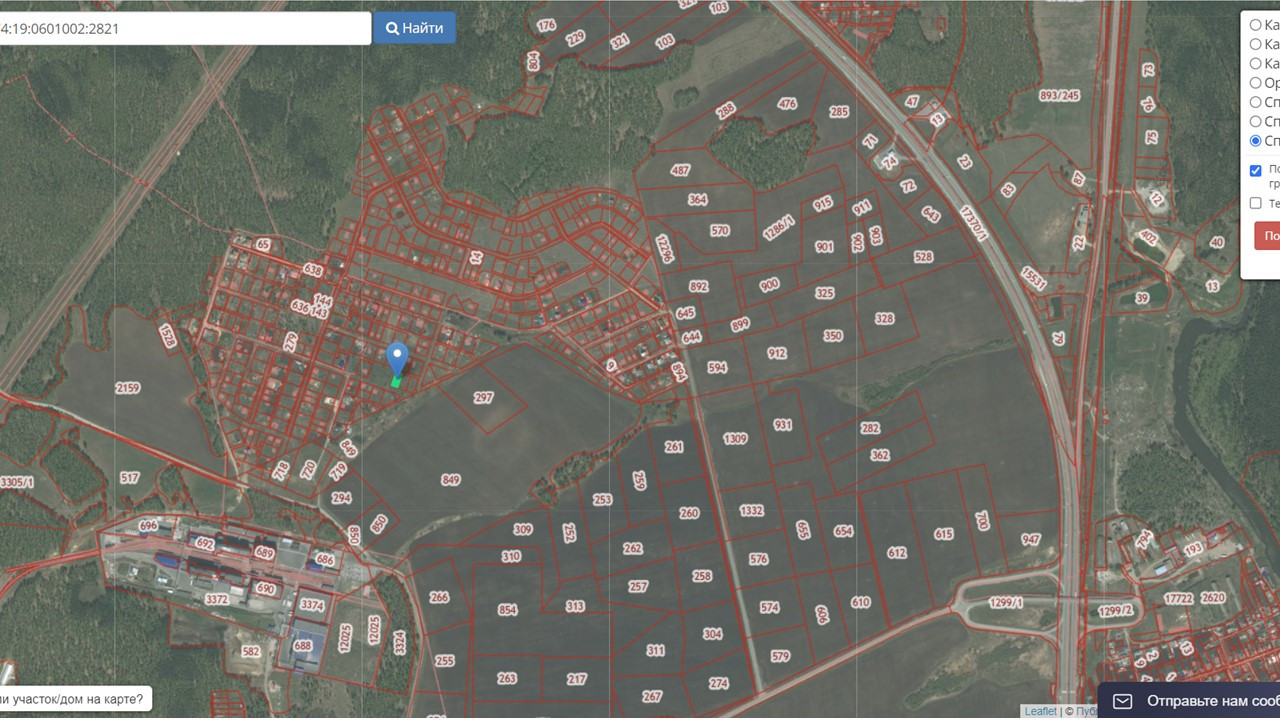The height and width of the screenshot is (720, 1280).
Task: Click the Найти search button
Action: pyautogui.click(x=415, y=28)
